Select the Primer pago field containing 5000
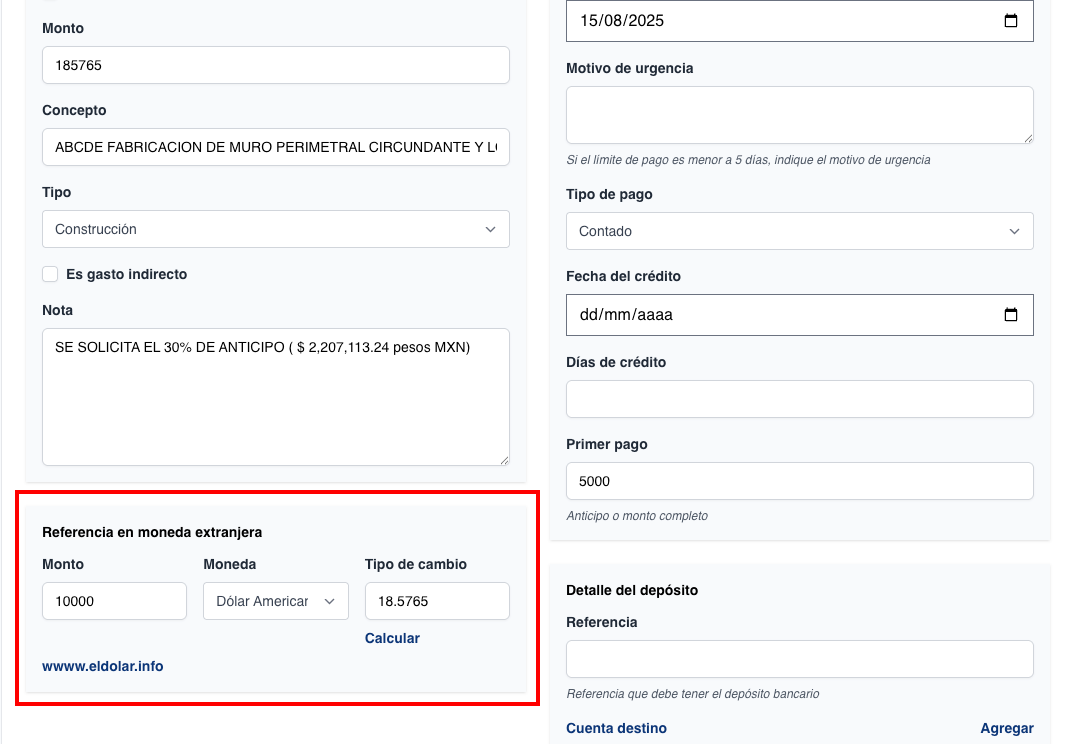Image resolution: width=1087 pixels, height=744 pixels. tap(799, 481)
